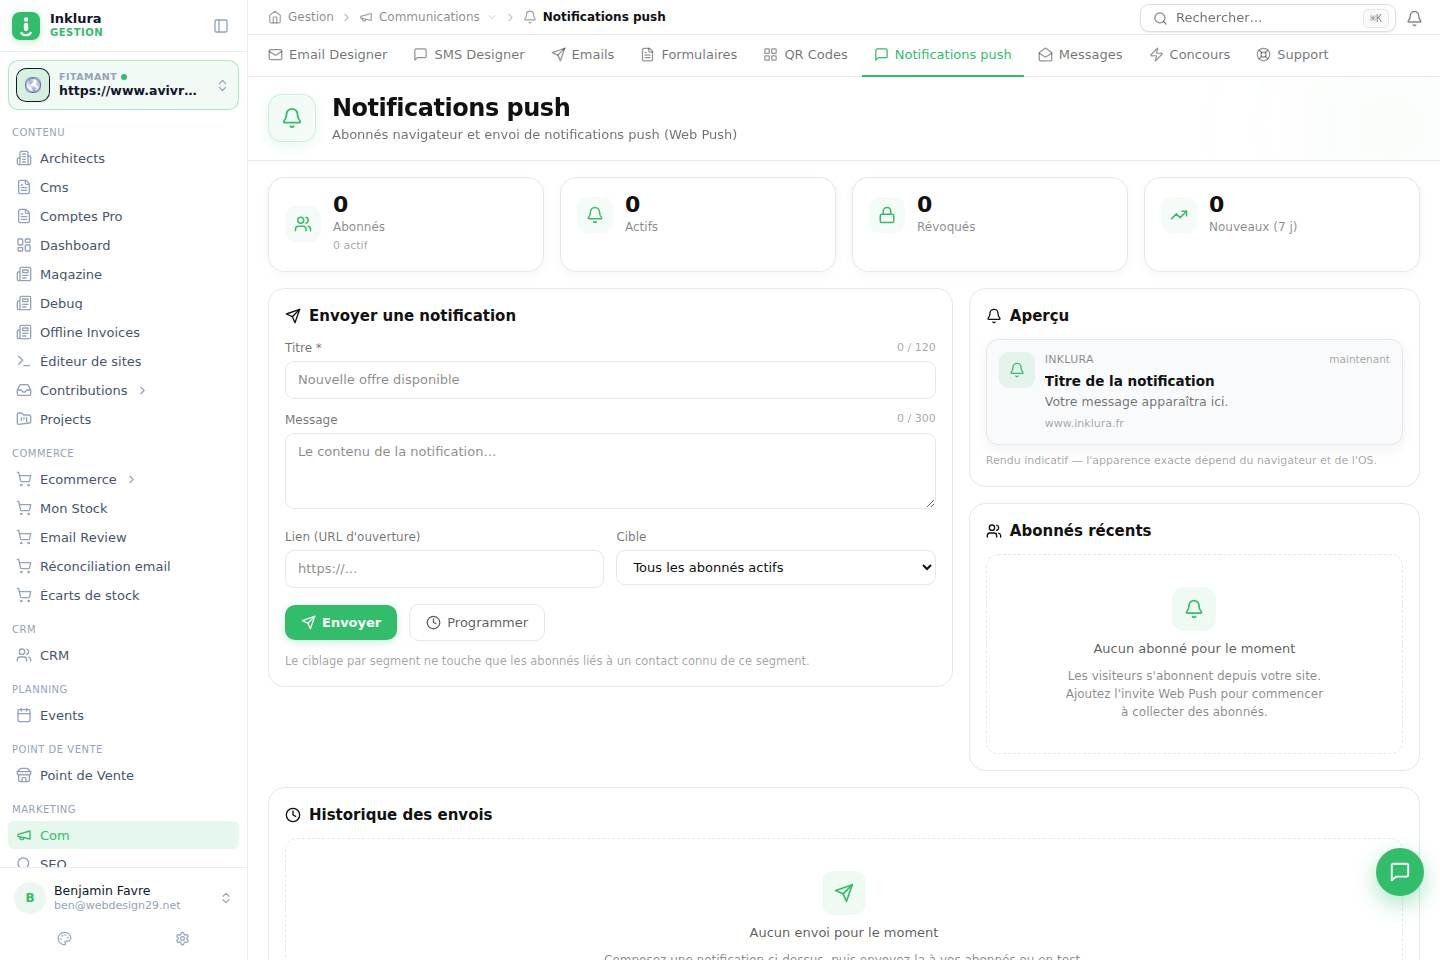Viewport: 1440px width, 960px height.
Task: Open the settings gear in sidebar footer
Action: [x=182, y=938]
